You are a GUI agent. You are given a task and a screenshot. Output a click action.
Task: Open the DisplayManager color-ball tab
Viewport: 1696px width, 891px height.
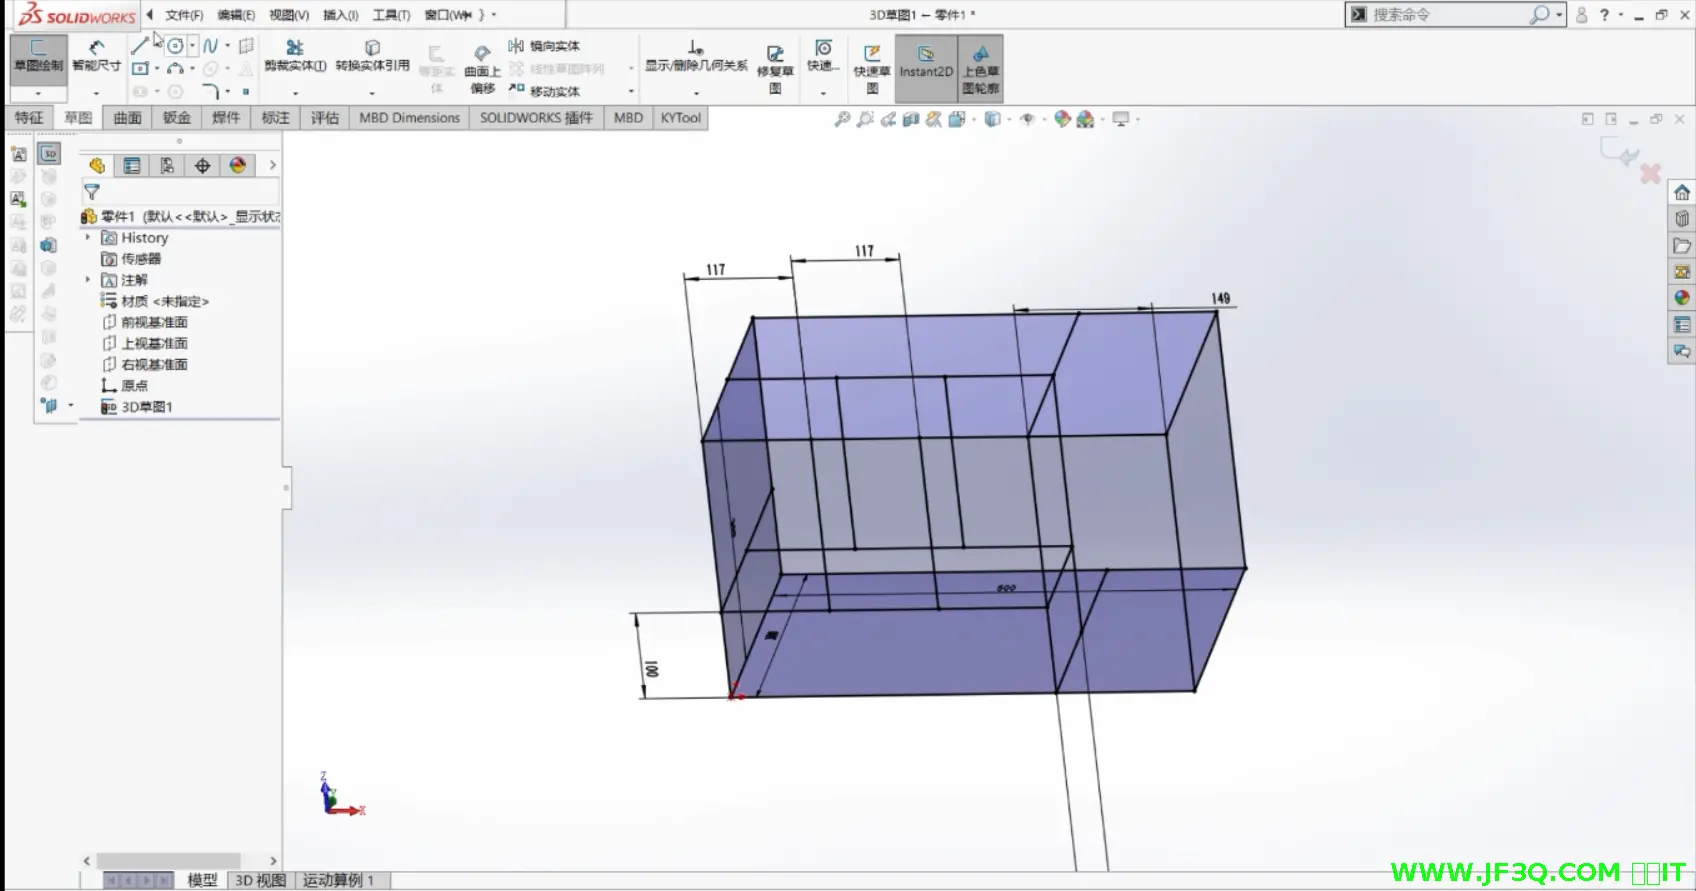pyautogui.click(x=238, y=166)
